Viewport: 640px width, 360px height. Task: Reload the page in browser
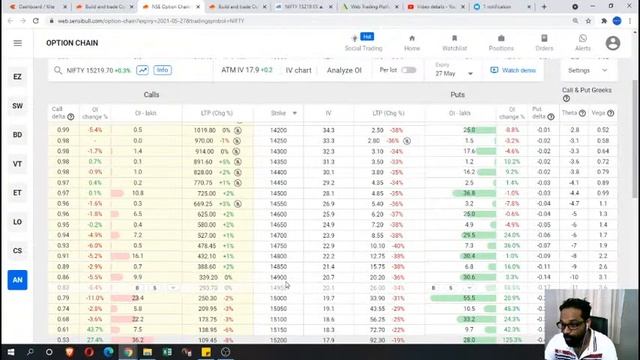point(36,21)
